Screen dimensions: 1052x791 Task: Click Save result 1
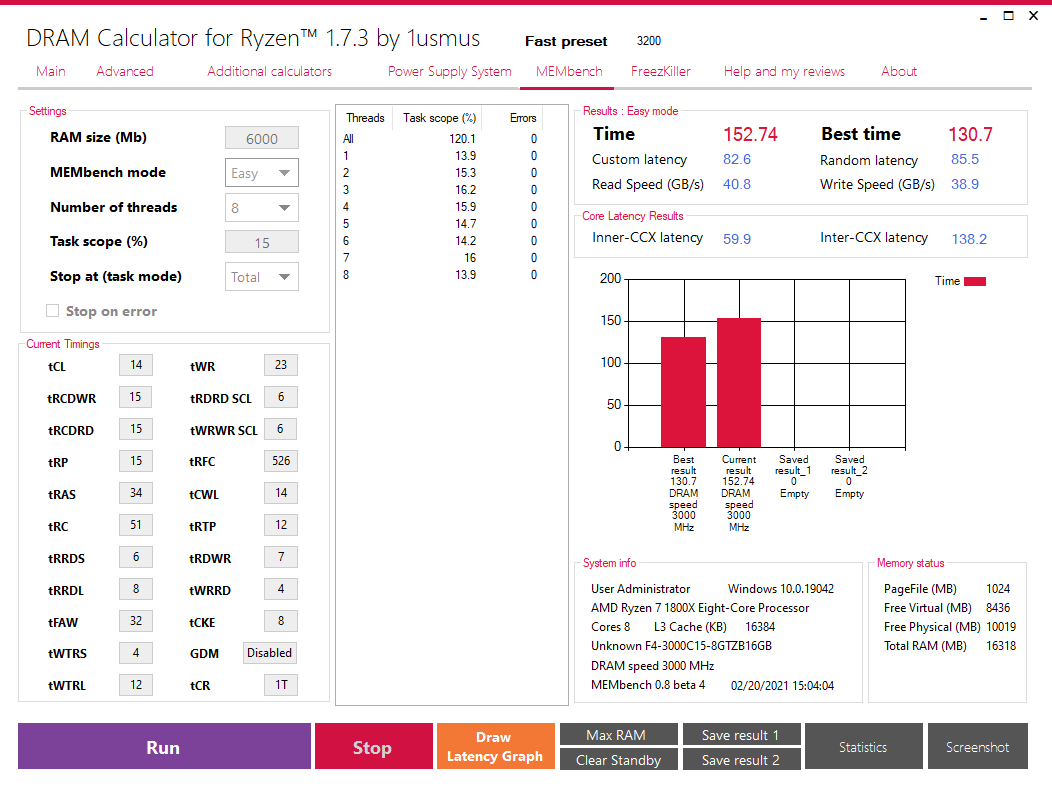coord(740,735)
